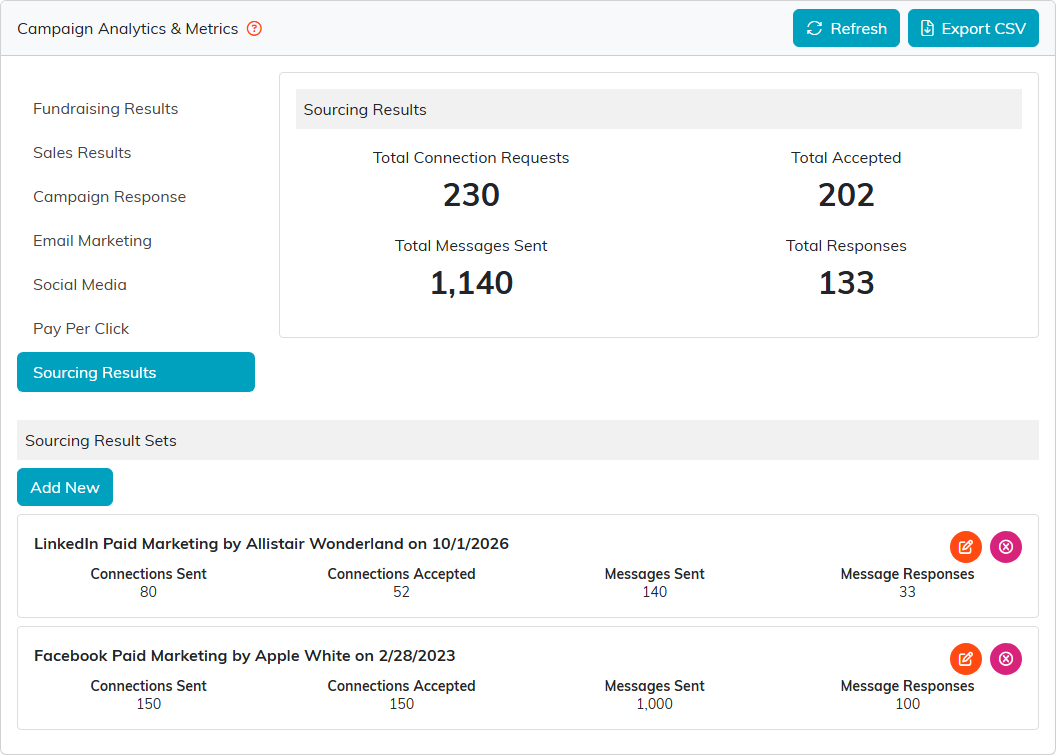Image resolution: width=1056 pixels, height=755 pixels.
Task: Click the Sourcing Result Sets header
Action: click(528, 440)
